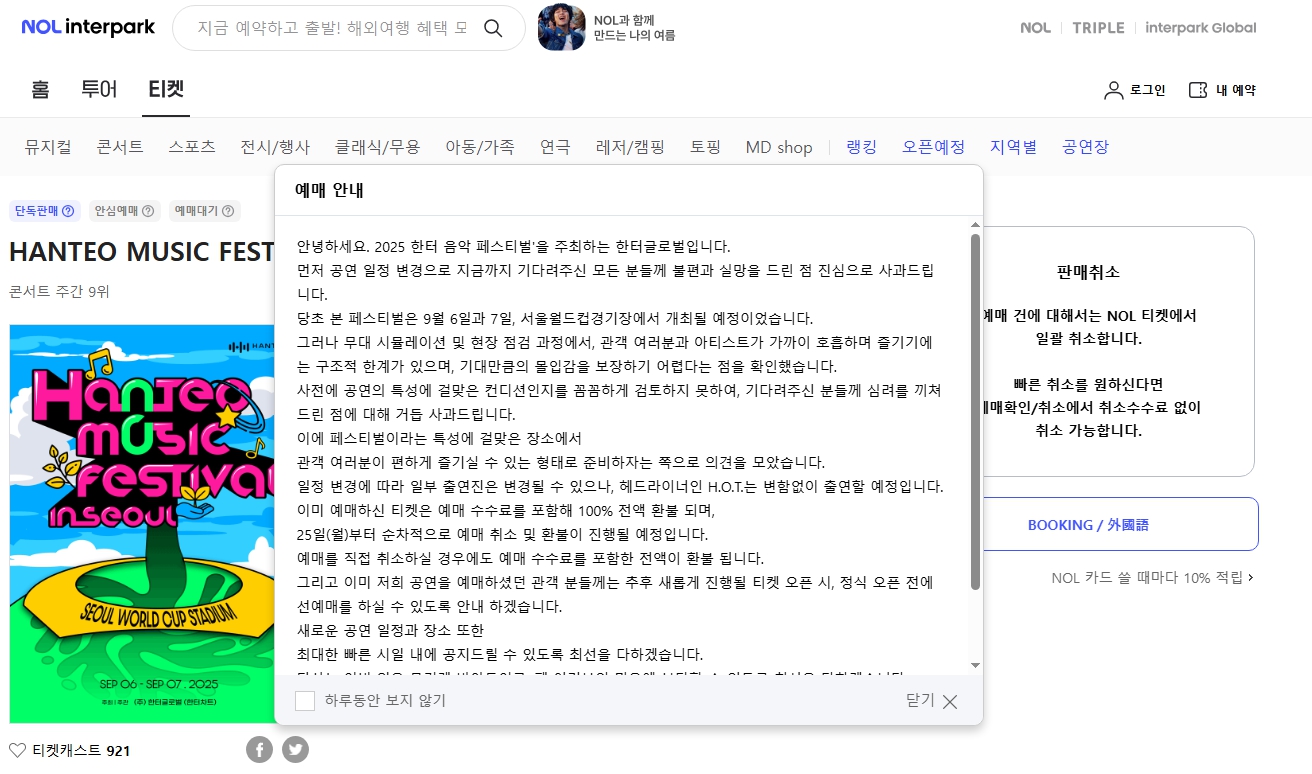This screenshot has height=774, width=1312.
Task: Click the search input field
Action: 332,28
